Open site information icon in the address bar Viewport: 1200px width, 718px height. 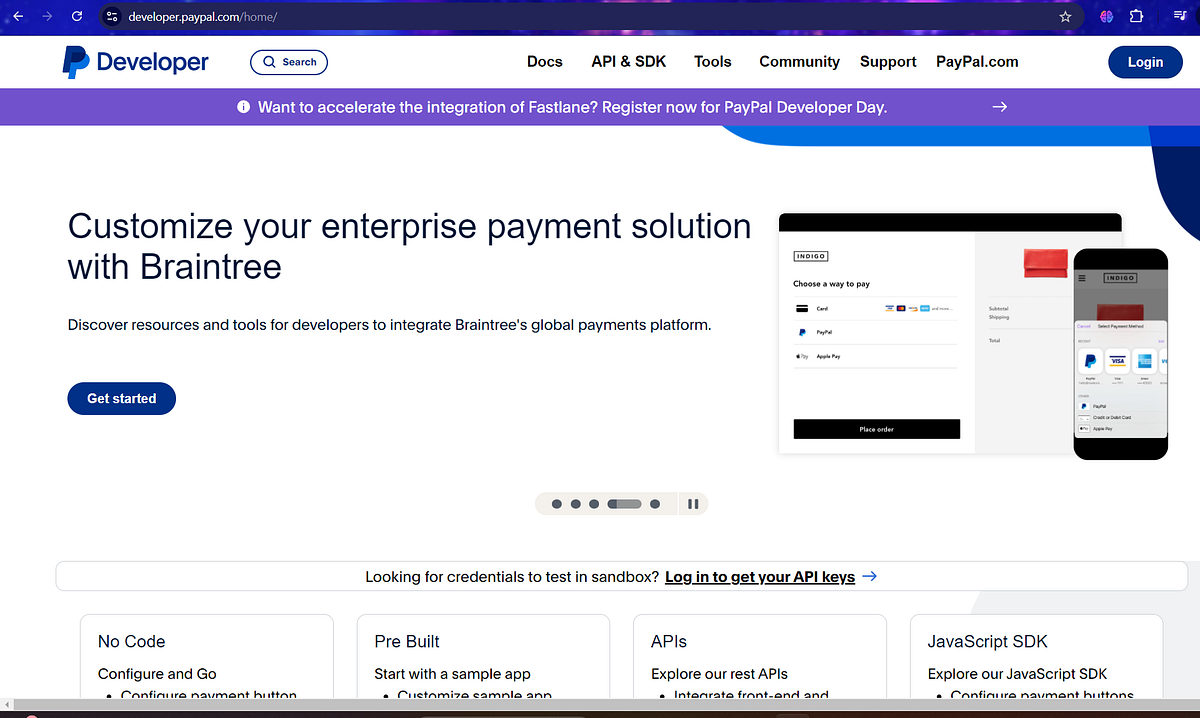pos(111,16)
